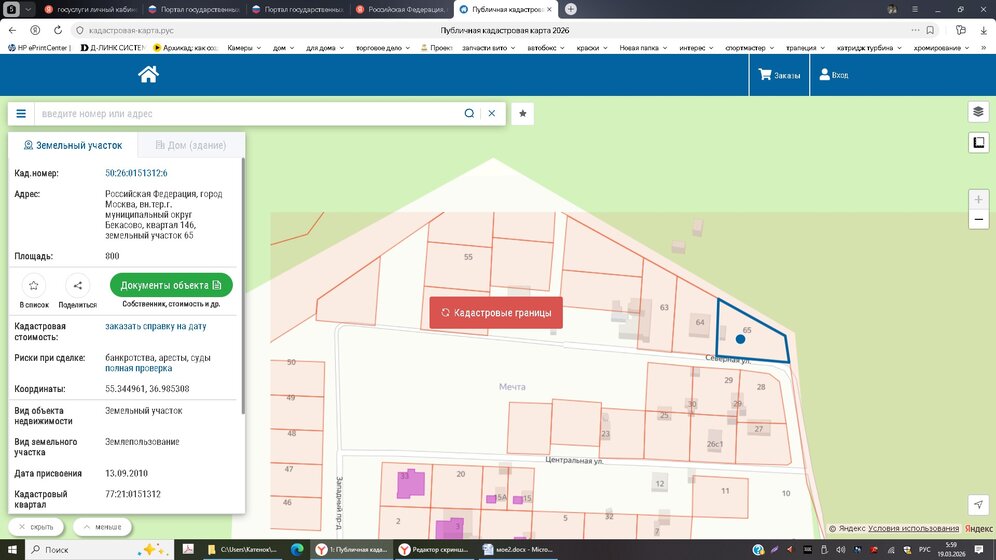Switch to Редактор скриншотов taskbar window
The image size is (996, 560).
tap(434, 549)
